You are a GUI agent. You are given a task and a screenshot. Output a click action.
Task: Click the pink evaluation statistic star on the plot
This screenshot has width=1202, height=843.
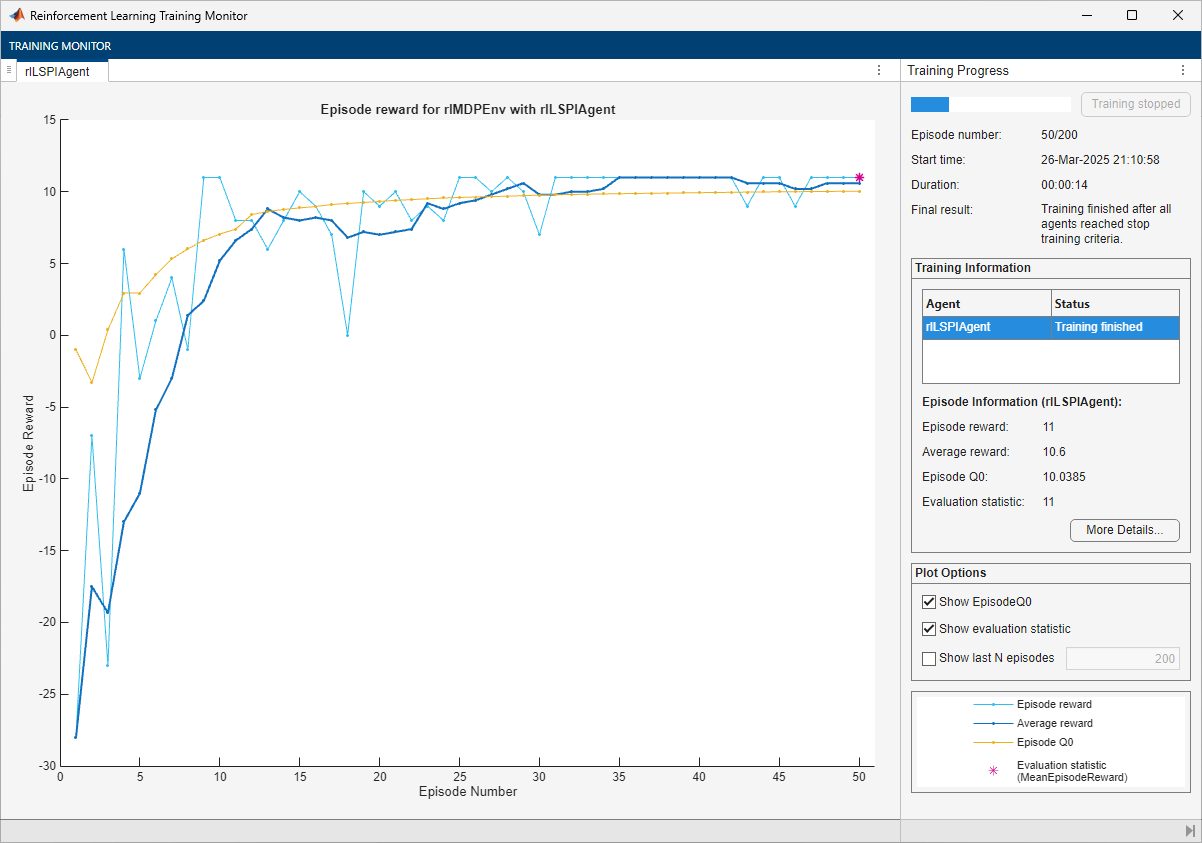pyautogui.click(x=859, y=177)
